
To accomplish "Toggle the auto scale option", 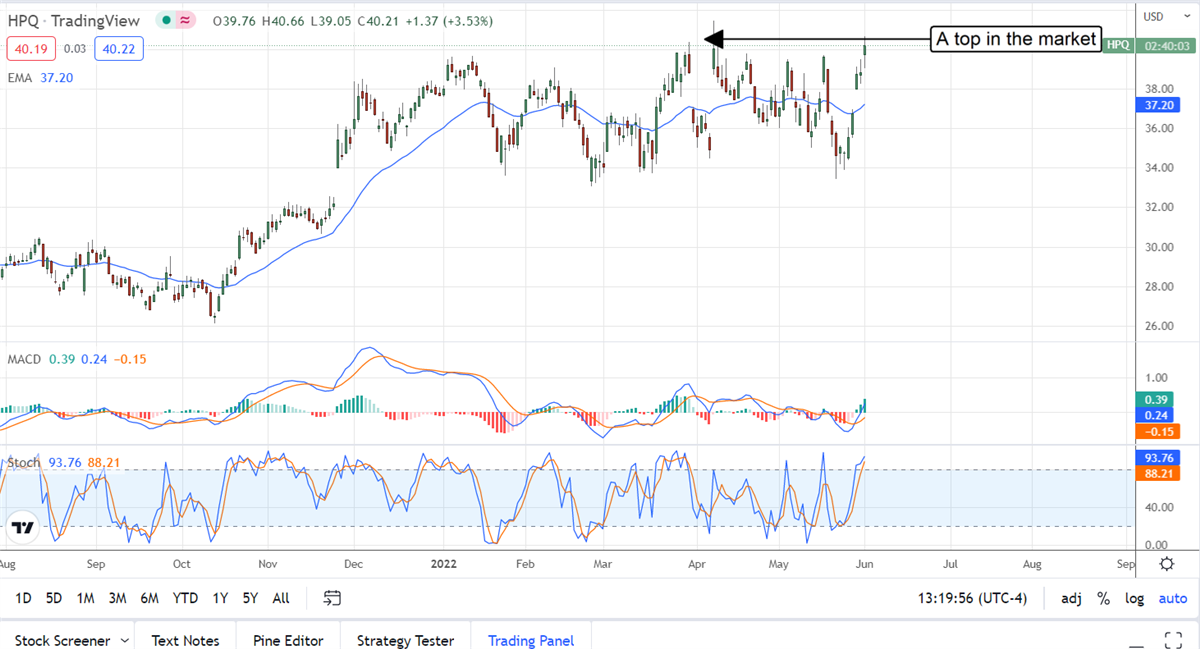I will pos(1172,598).
